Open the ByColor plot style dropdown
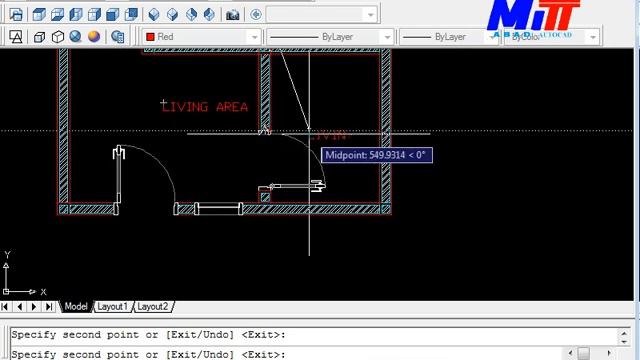This screenshot has width=640, height=360. point(593,37)
